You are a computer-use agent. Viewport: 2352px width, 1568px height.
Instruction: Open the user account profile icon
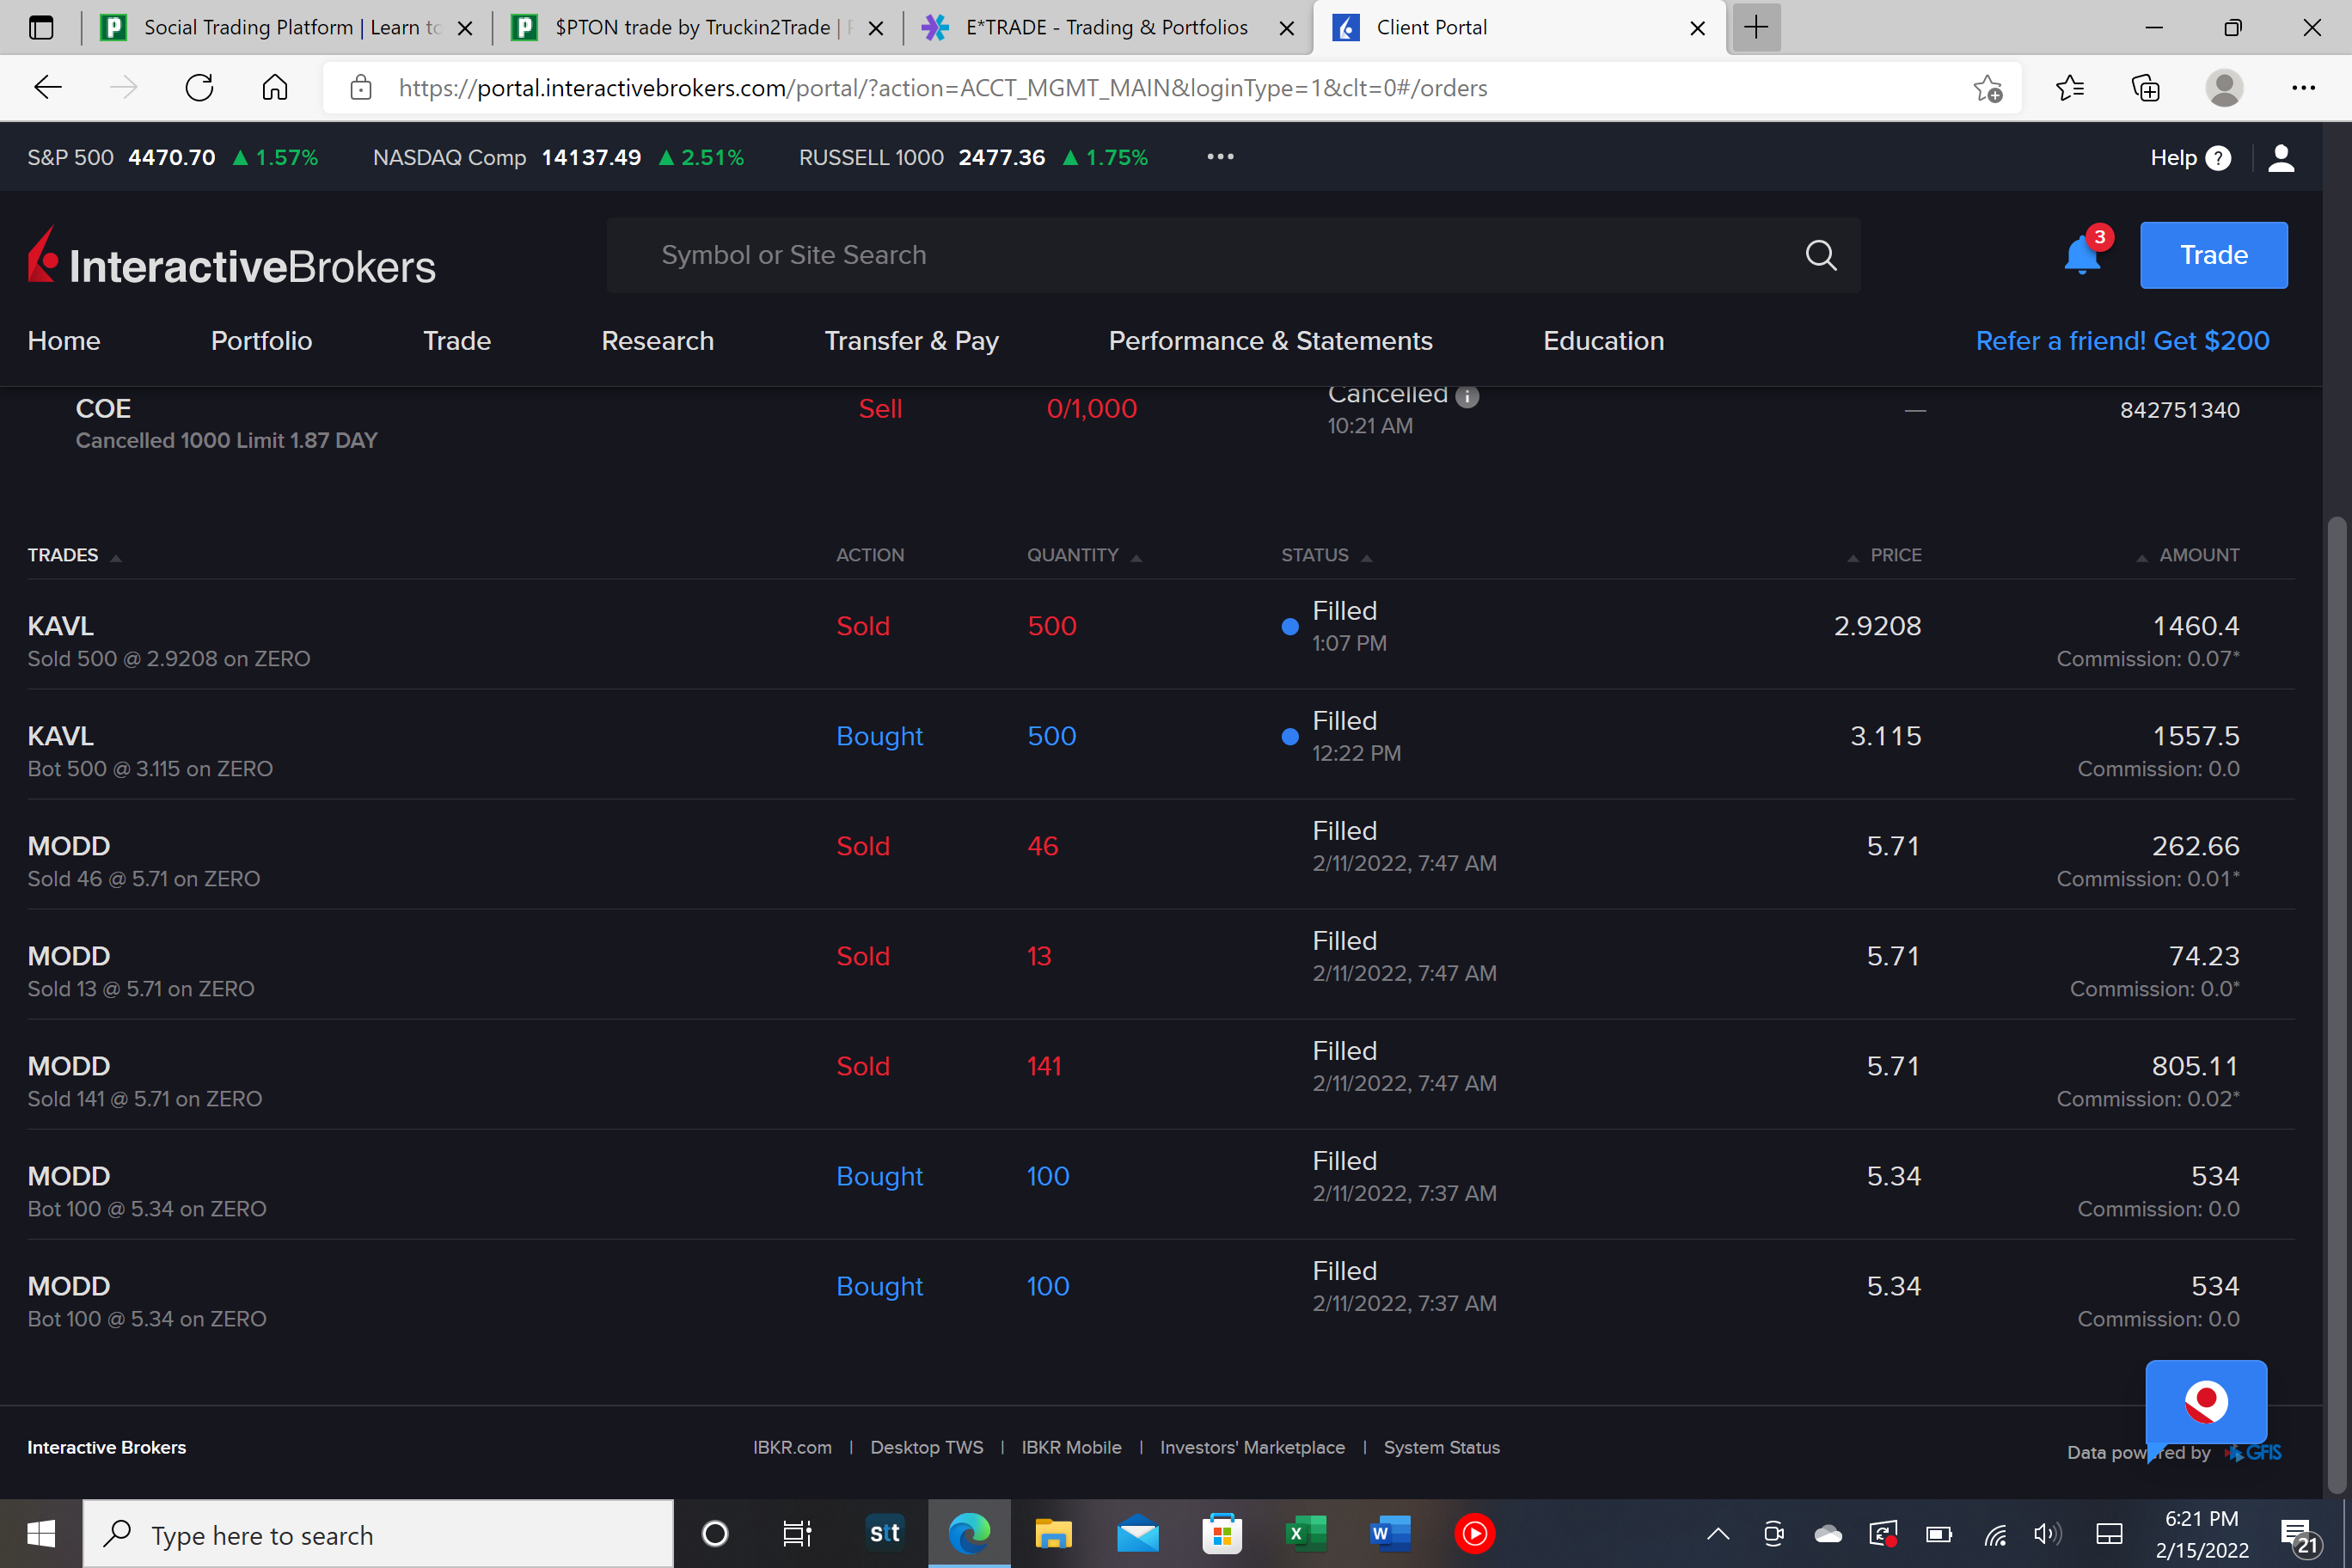(2280, 157)
